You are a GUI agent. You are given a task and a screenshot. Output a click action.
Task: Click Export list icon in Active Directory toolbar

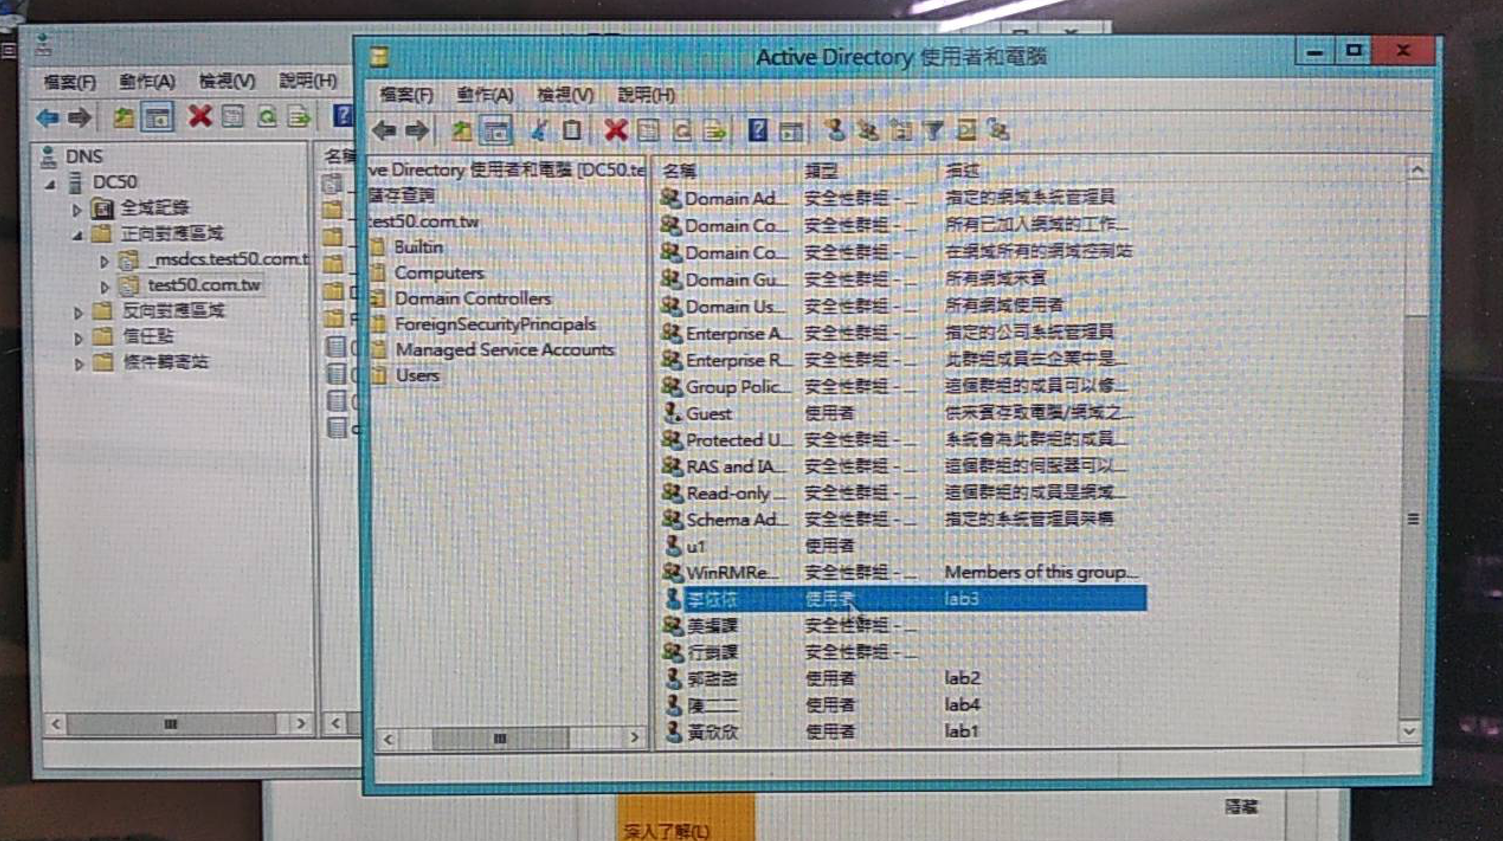(x=714, y=130)
